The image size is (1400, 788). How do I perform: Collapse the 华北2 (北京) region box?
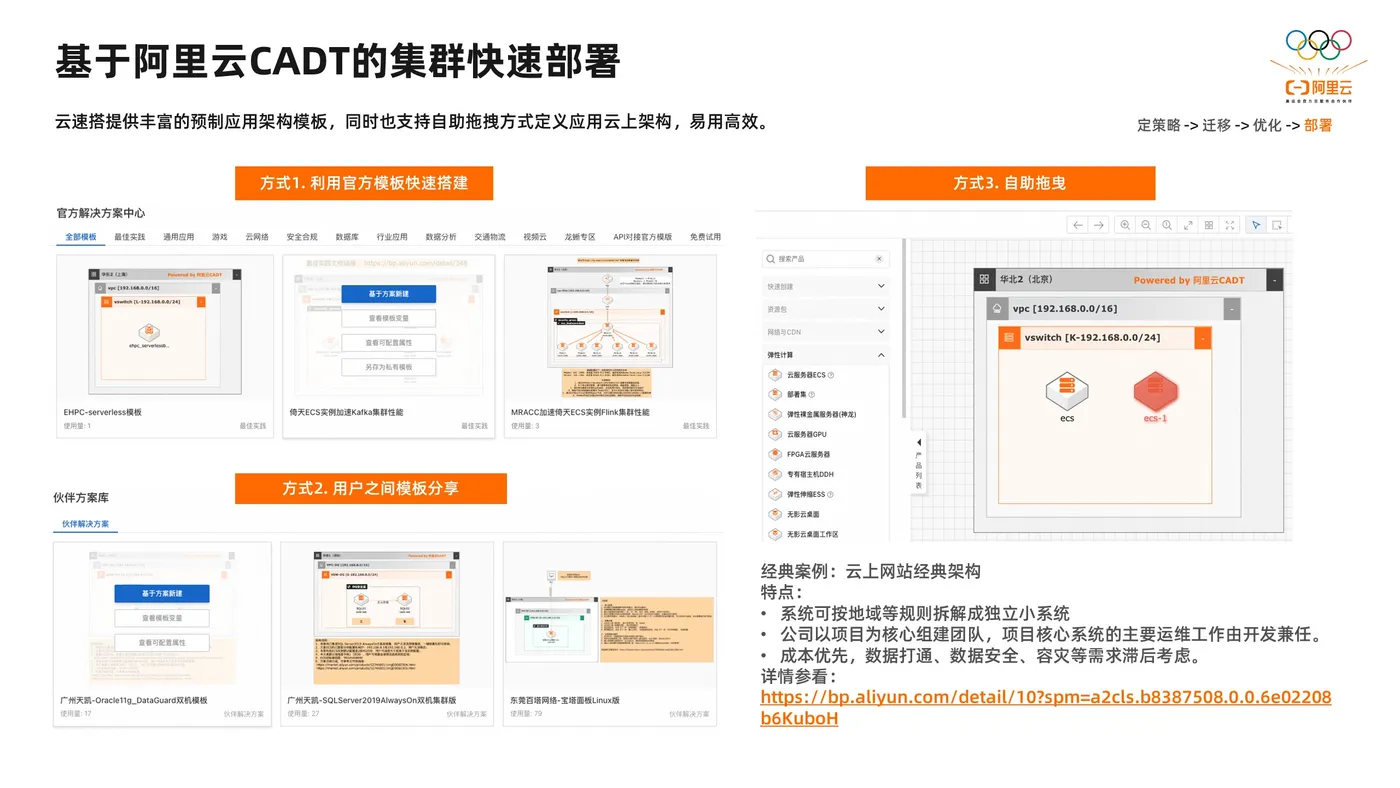(x=1274, y=280)
